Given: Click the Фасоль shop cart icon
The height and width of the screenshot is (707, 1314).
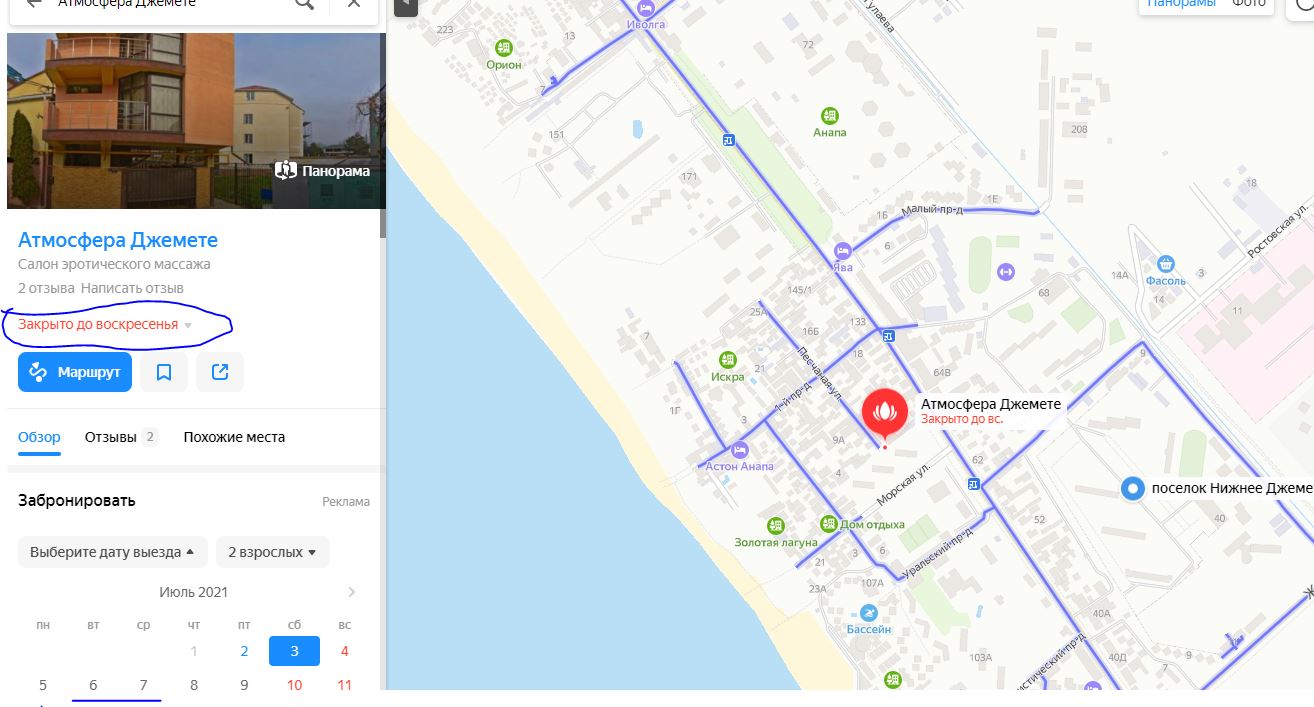Looking at the screenshot, I should (x=1165, y=264).
